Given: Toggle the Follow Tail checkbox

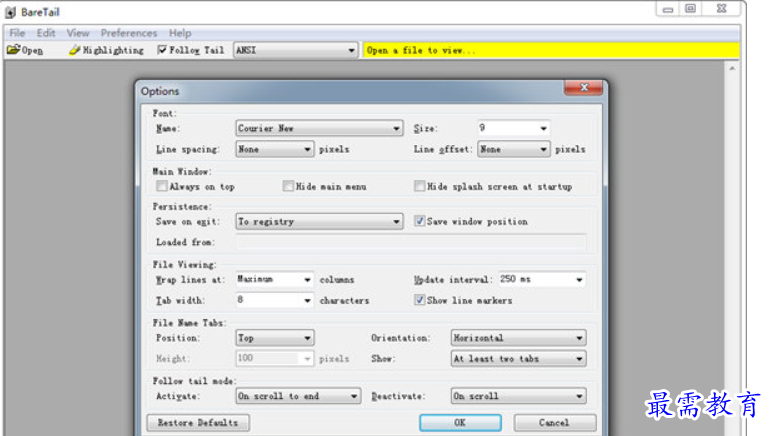Looking at the screenshot, I should [x=162, y=50].
